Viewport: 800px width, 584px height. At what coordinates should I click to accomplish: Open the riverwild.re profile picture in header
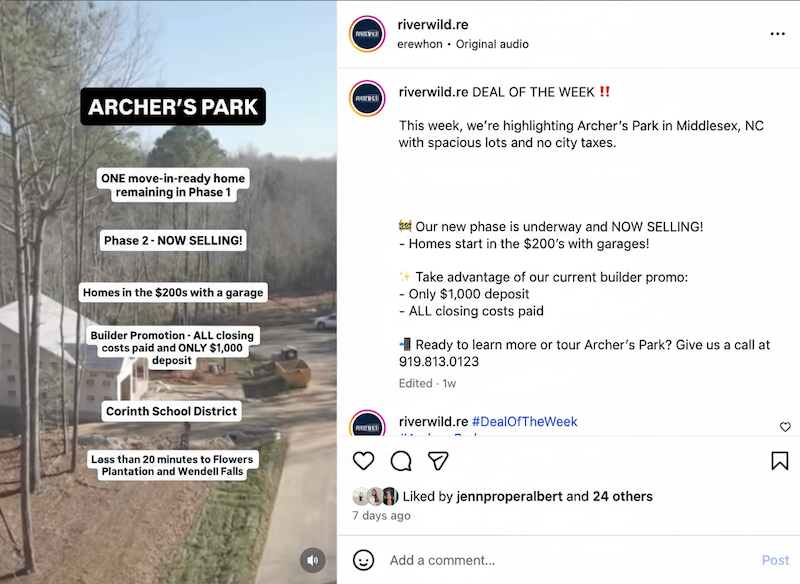(367, 34)
